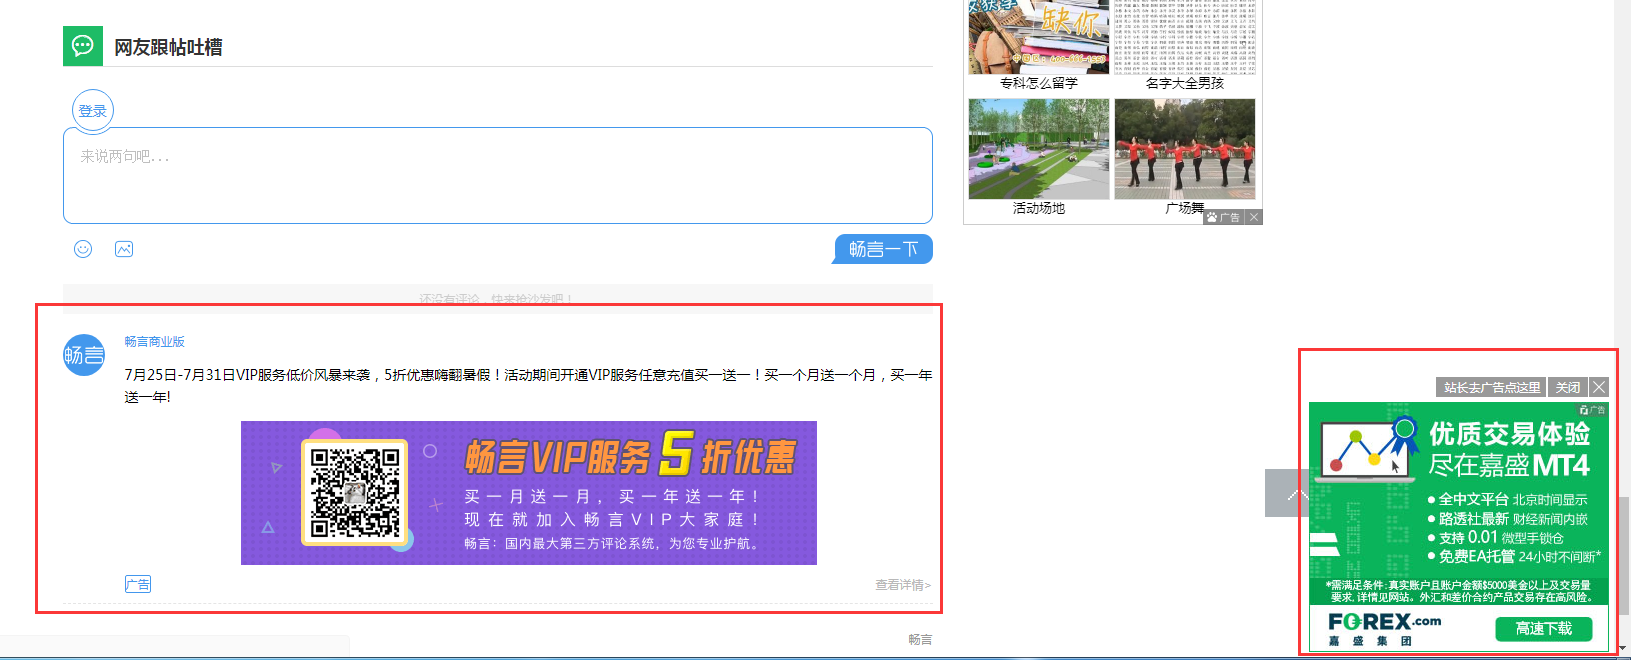This screenshot has height=660, width=1631.
Task: Click the 登录 login circle button
Action: pos(93,110)
